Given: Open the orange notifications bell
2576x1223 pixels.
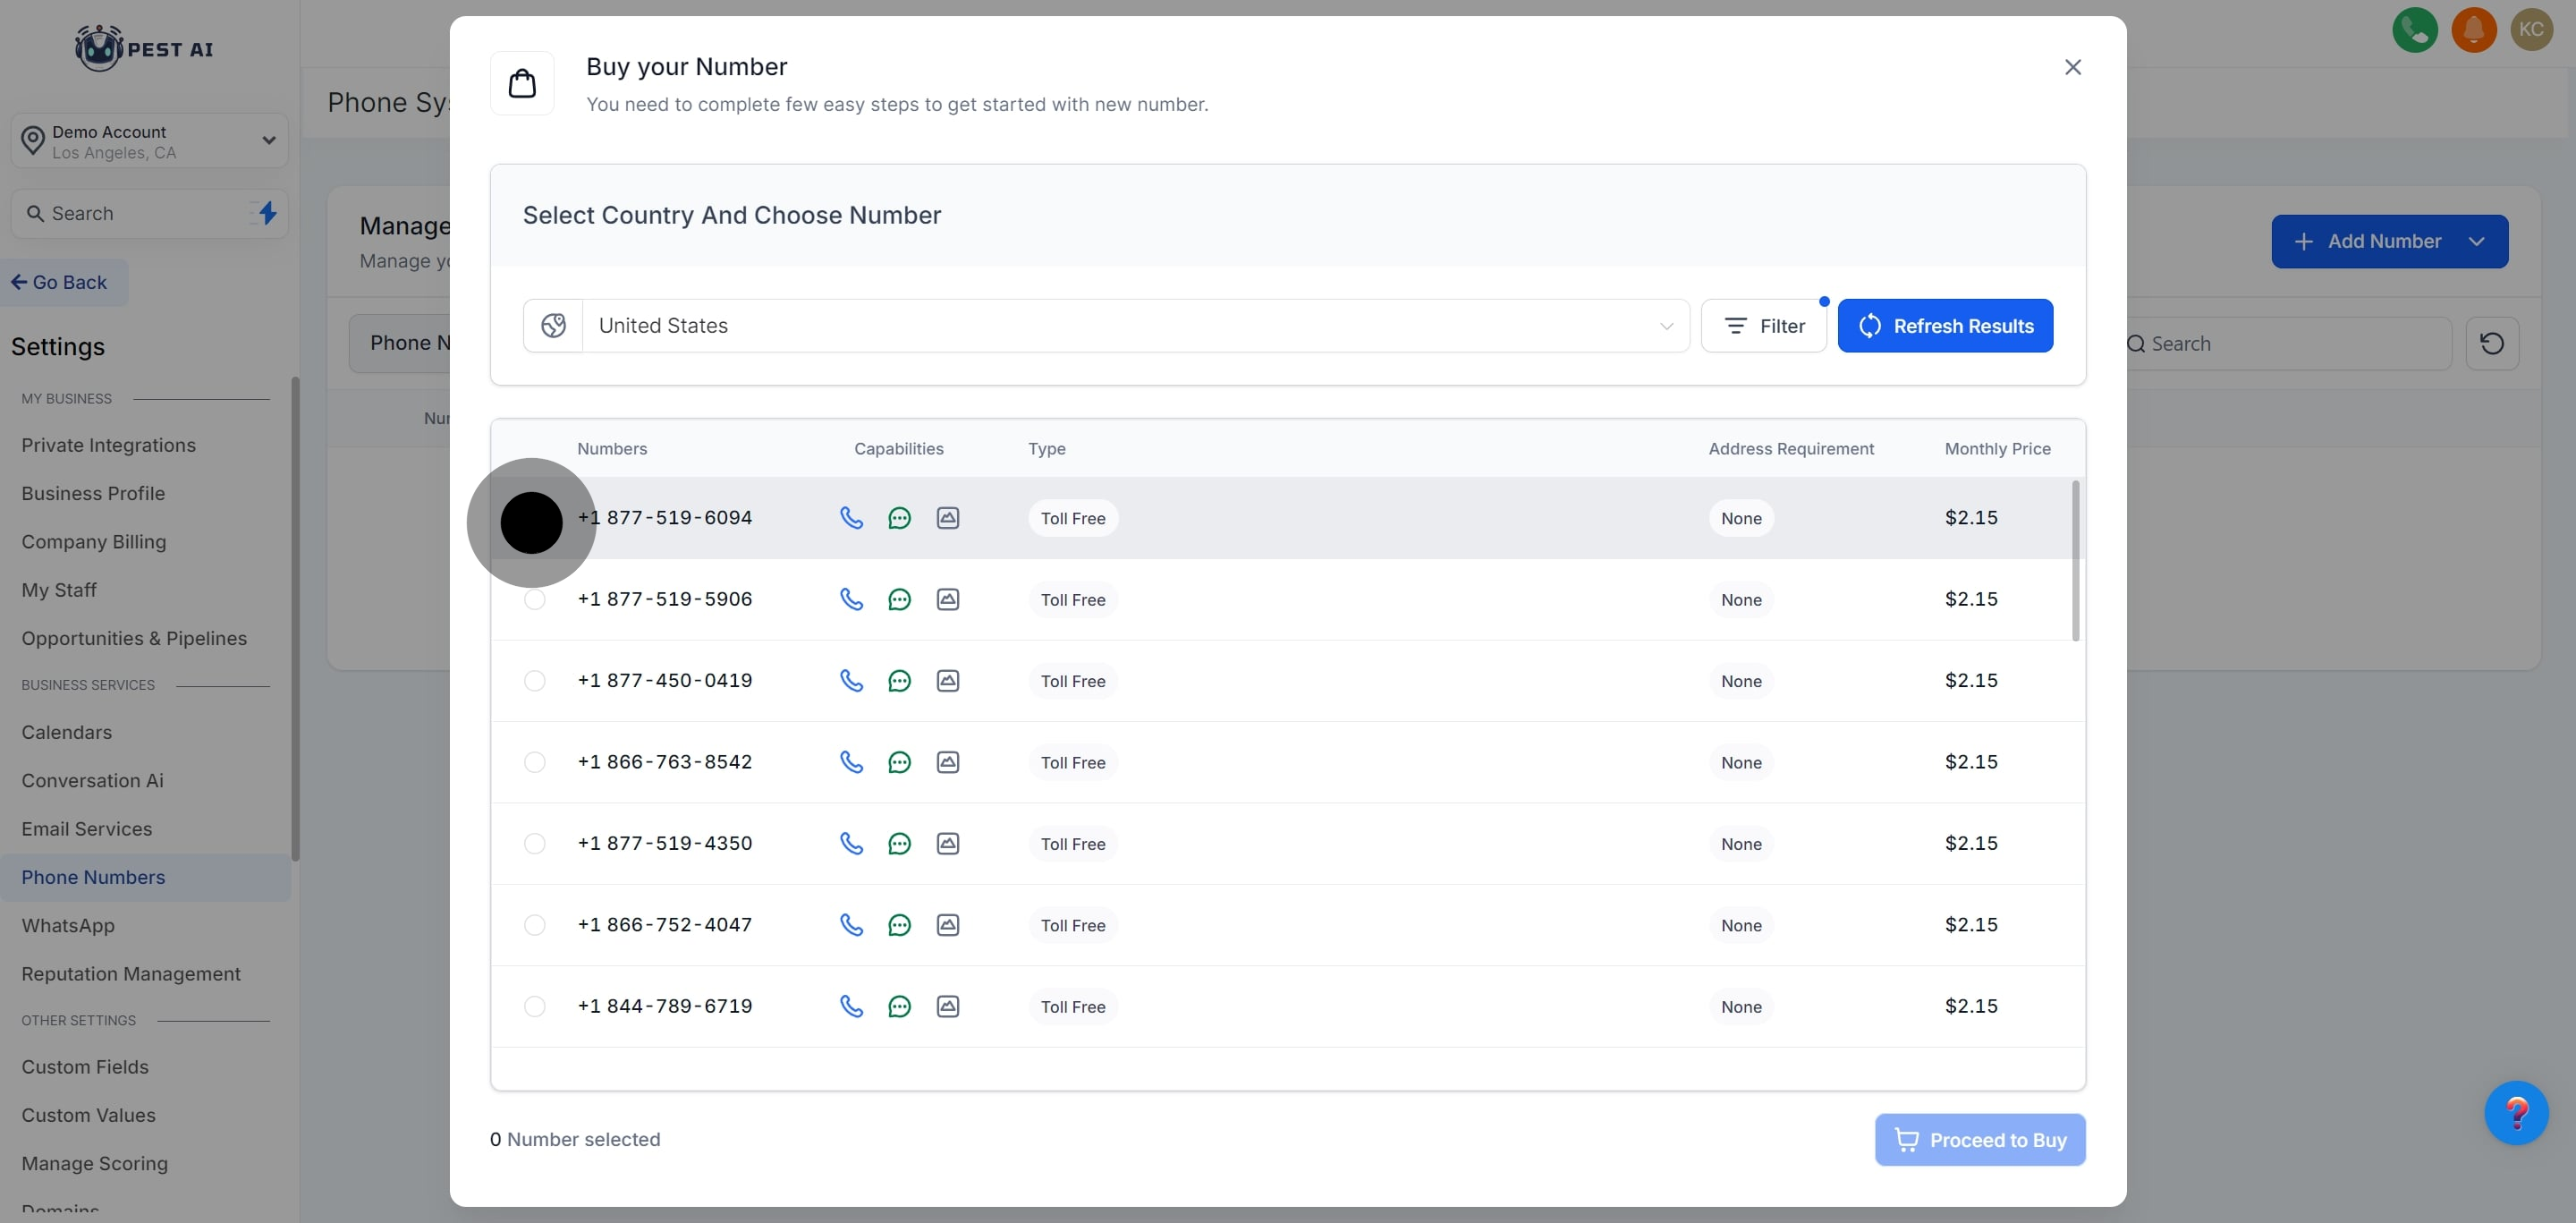Looking at the screenshot, I should pyautogui.click(x=2473, y=29).
